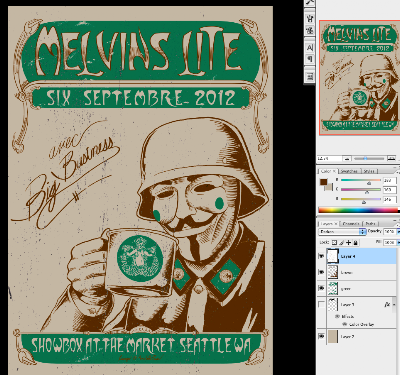Screen dimensions: 400x375
Task: Select Layer 2 tan thumbnail
Action: [x=333, y=336]
